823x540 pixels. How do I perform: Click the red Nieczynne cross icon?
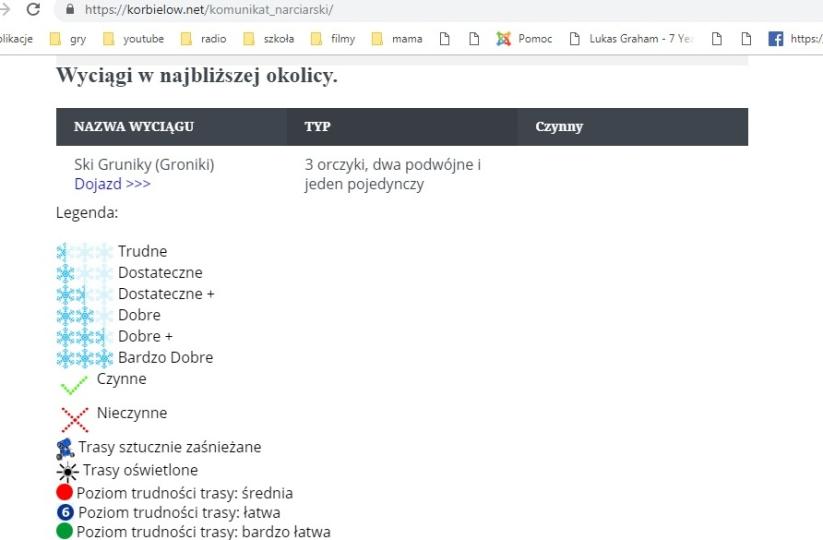(75, 417)
